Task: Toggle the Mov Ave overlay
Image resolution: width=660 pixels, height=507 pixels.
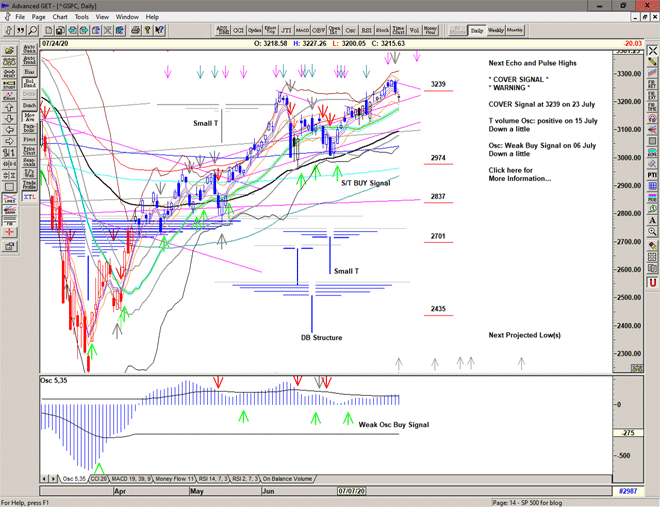Action: point(29,118)
